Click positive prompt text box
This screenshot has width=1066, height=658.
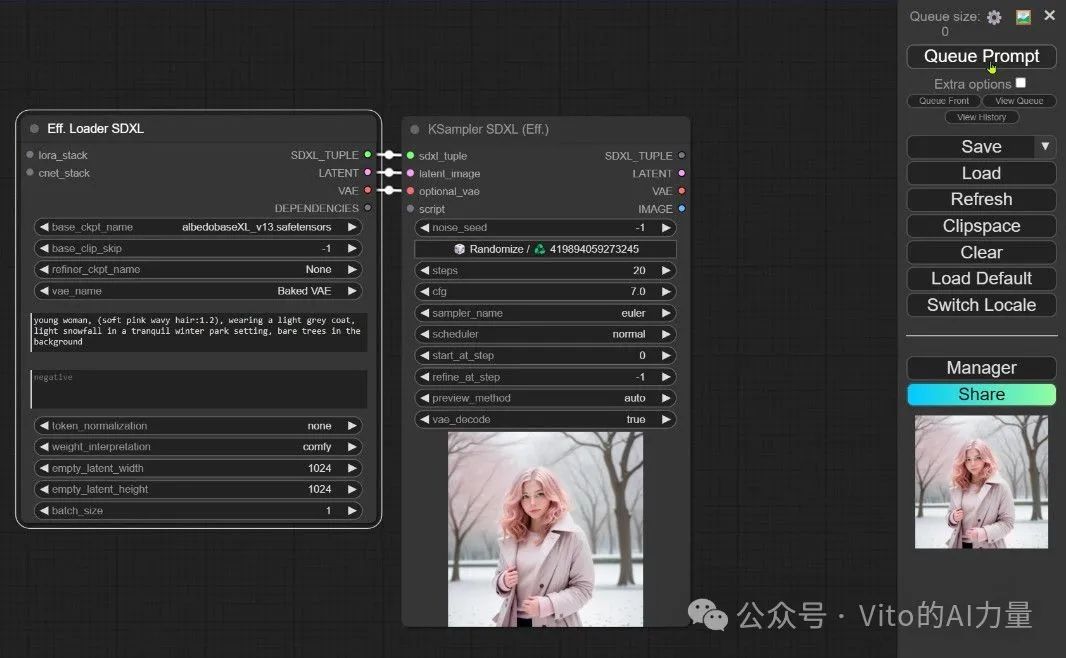point(199,332)
